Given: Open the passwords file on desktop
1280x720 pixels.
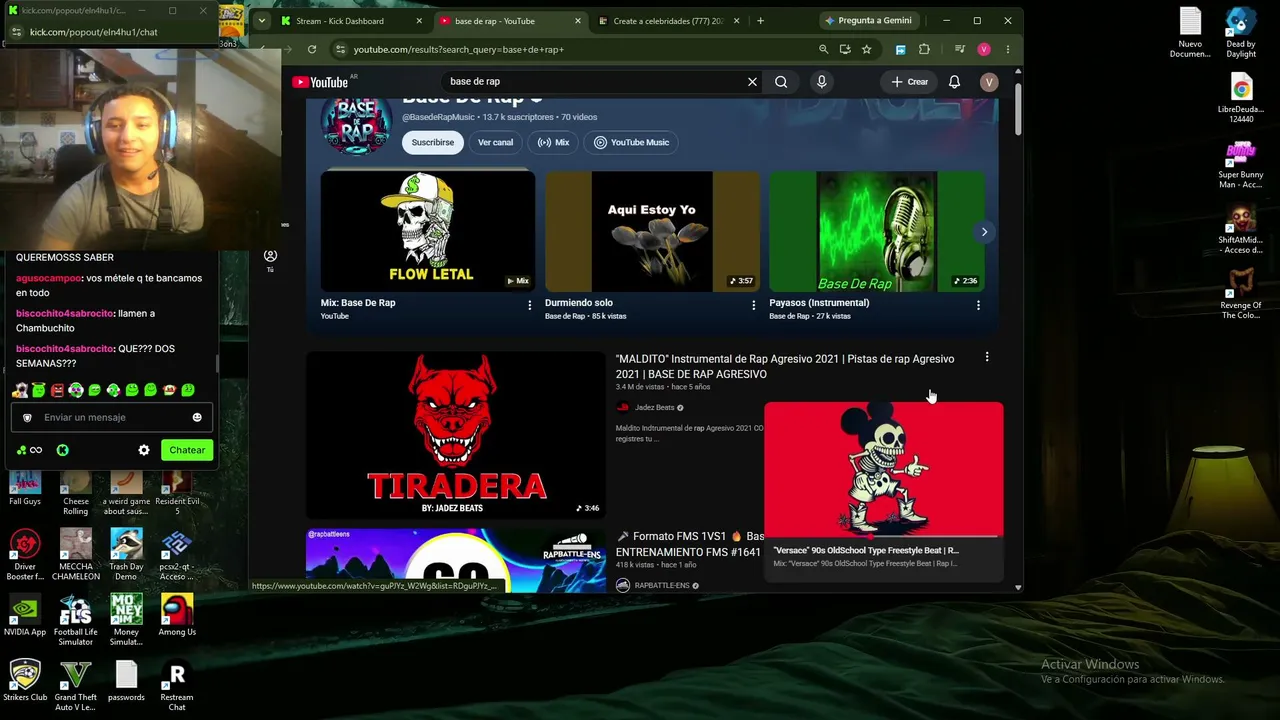Looking at the screenshot, I should point(126,680).
